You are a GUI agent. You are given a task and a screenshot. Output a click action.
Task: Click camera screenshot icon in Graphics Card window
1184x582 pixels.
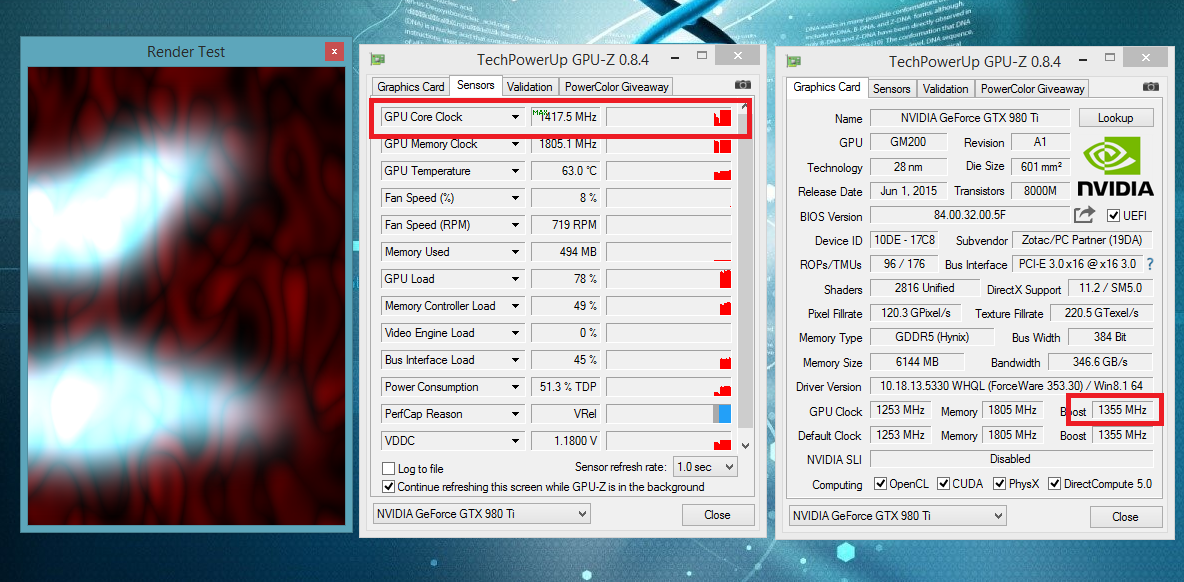(1150, 88)
